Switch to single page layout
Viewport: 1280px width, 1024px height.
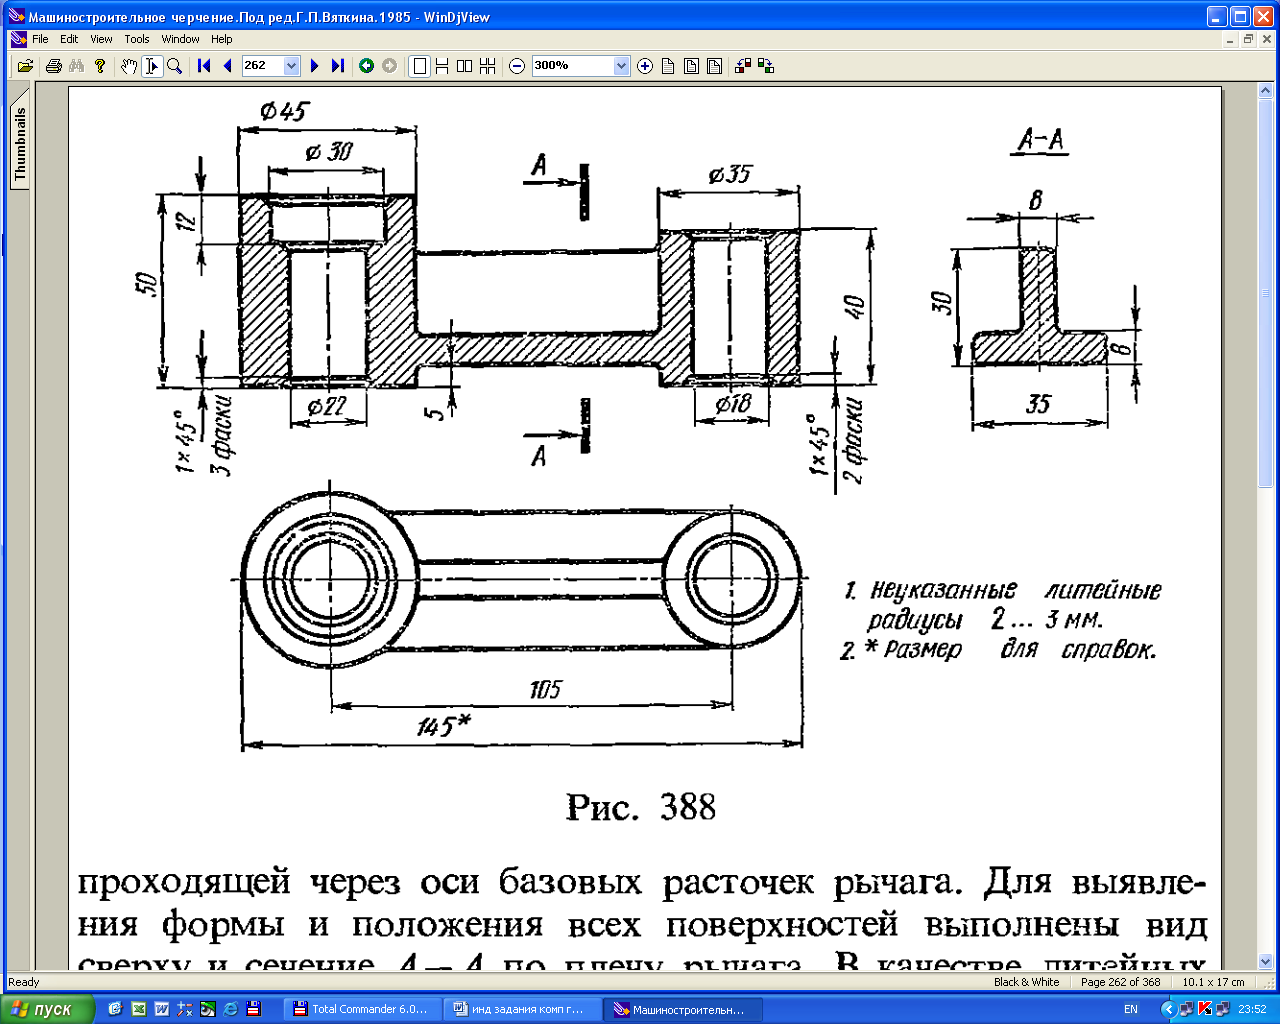420,66
